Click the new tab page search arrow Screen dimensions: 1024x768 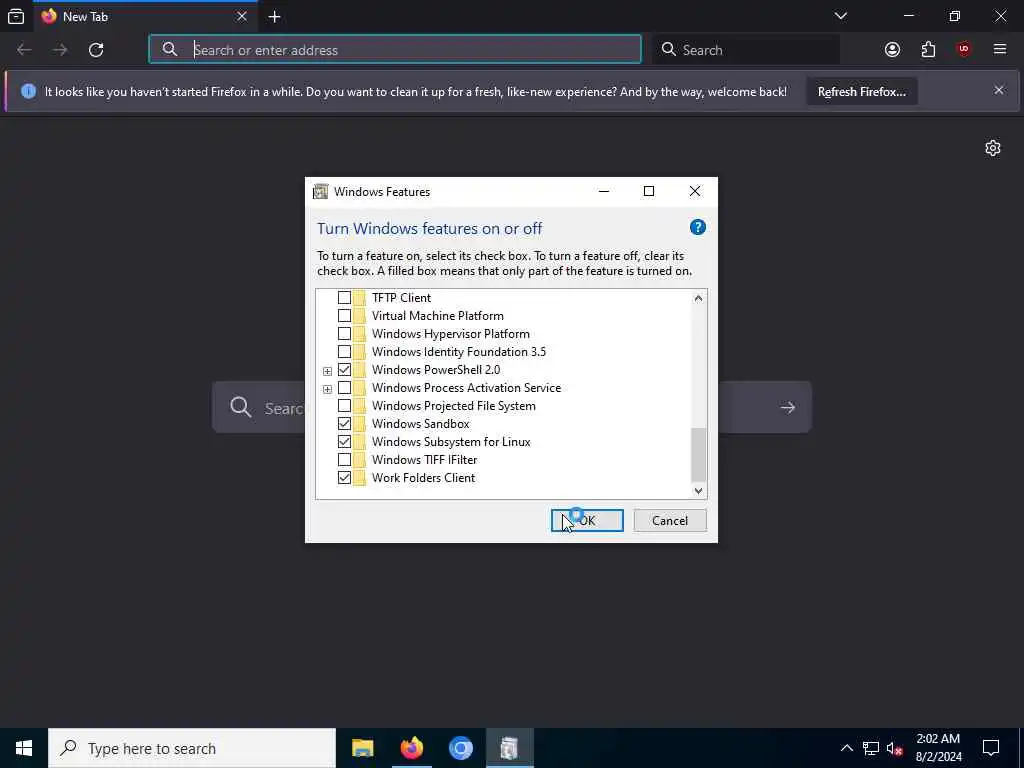[x=788, y=408]
